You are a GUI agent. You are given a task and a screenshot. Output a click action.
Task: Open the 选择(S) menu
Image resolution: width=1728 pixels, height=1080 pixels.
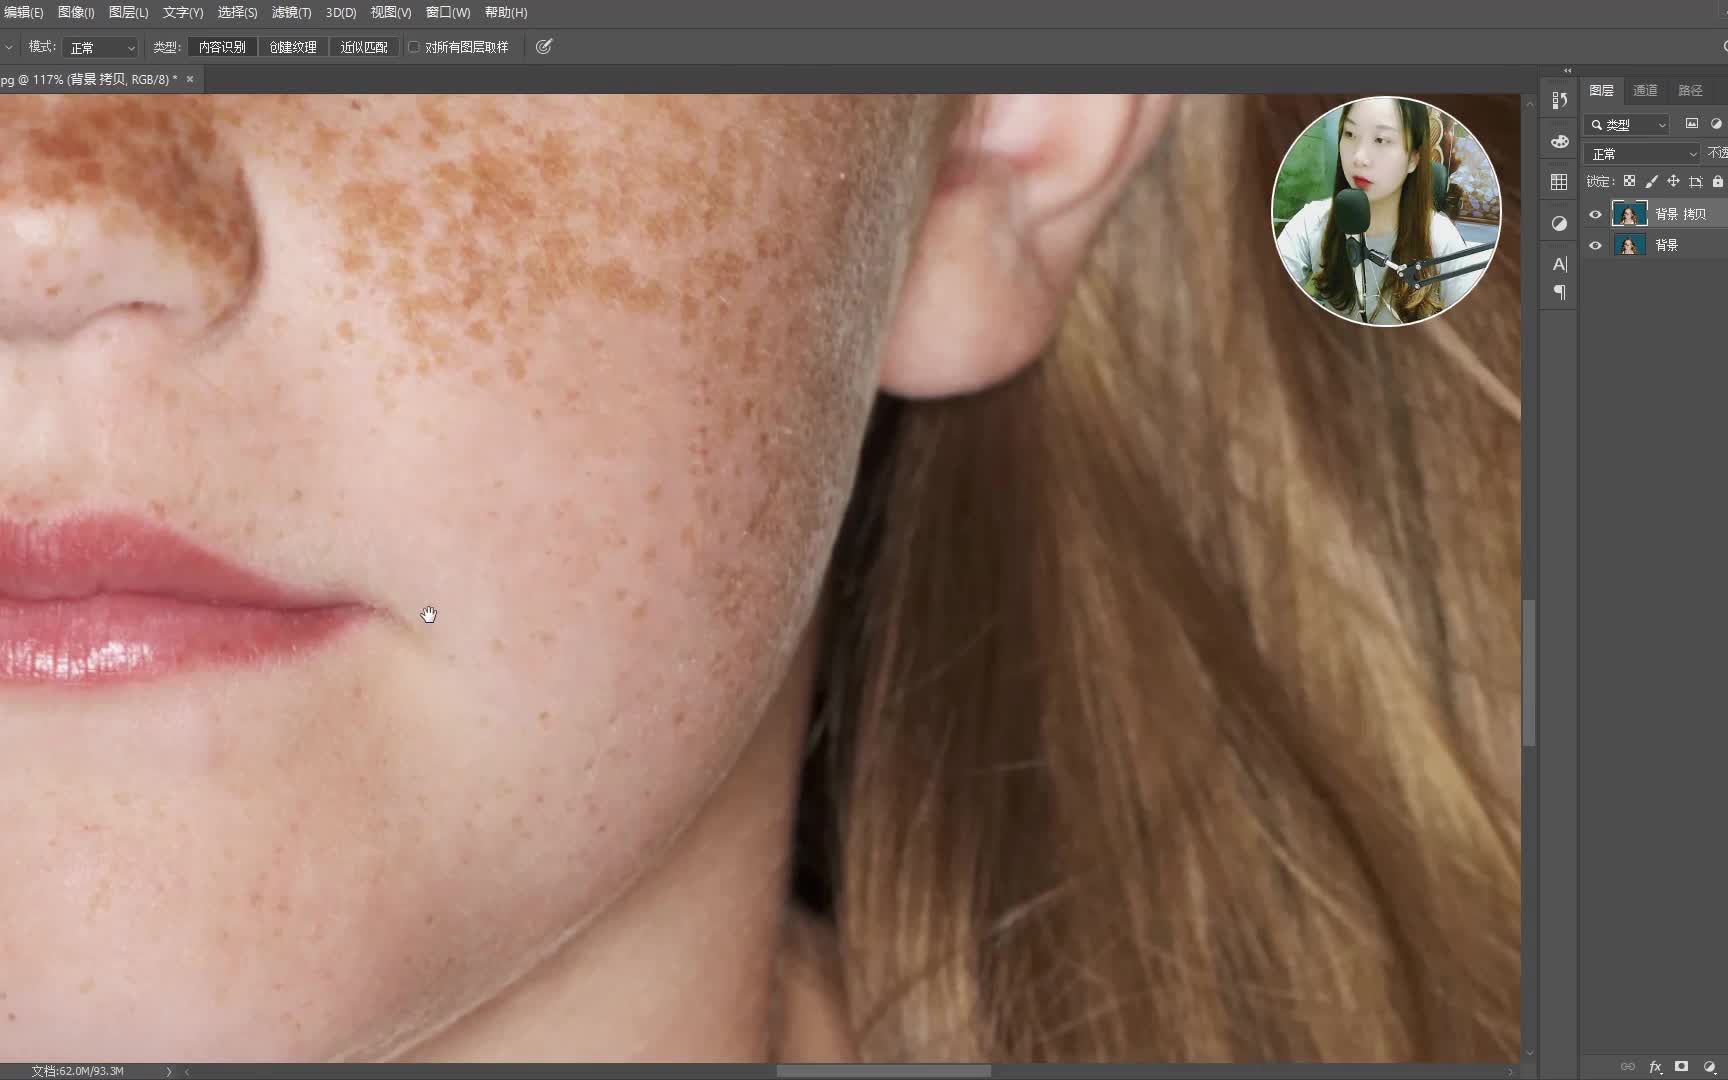(238, 12)
